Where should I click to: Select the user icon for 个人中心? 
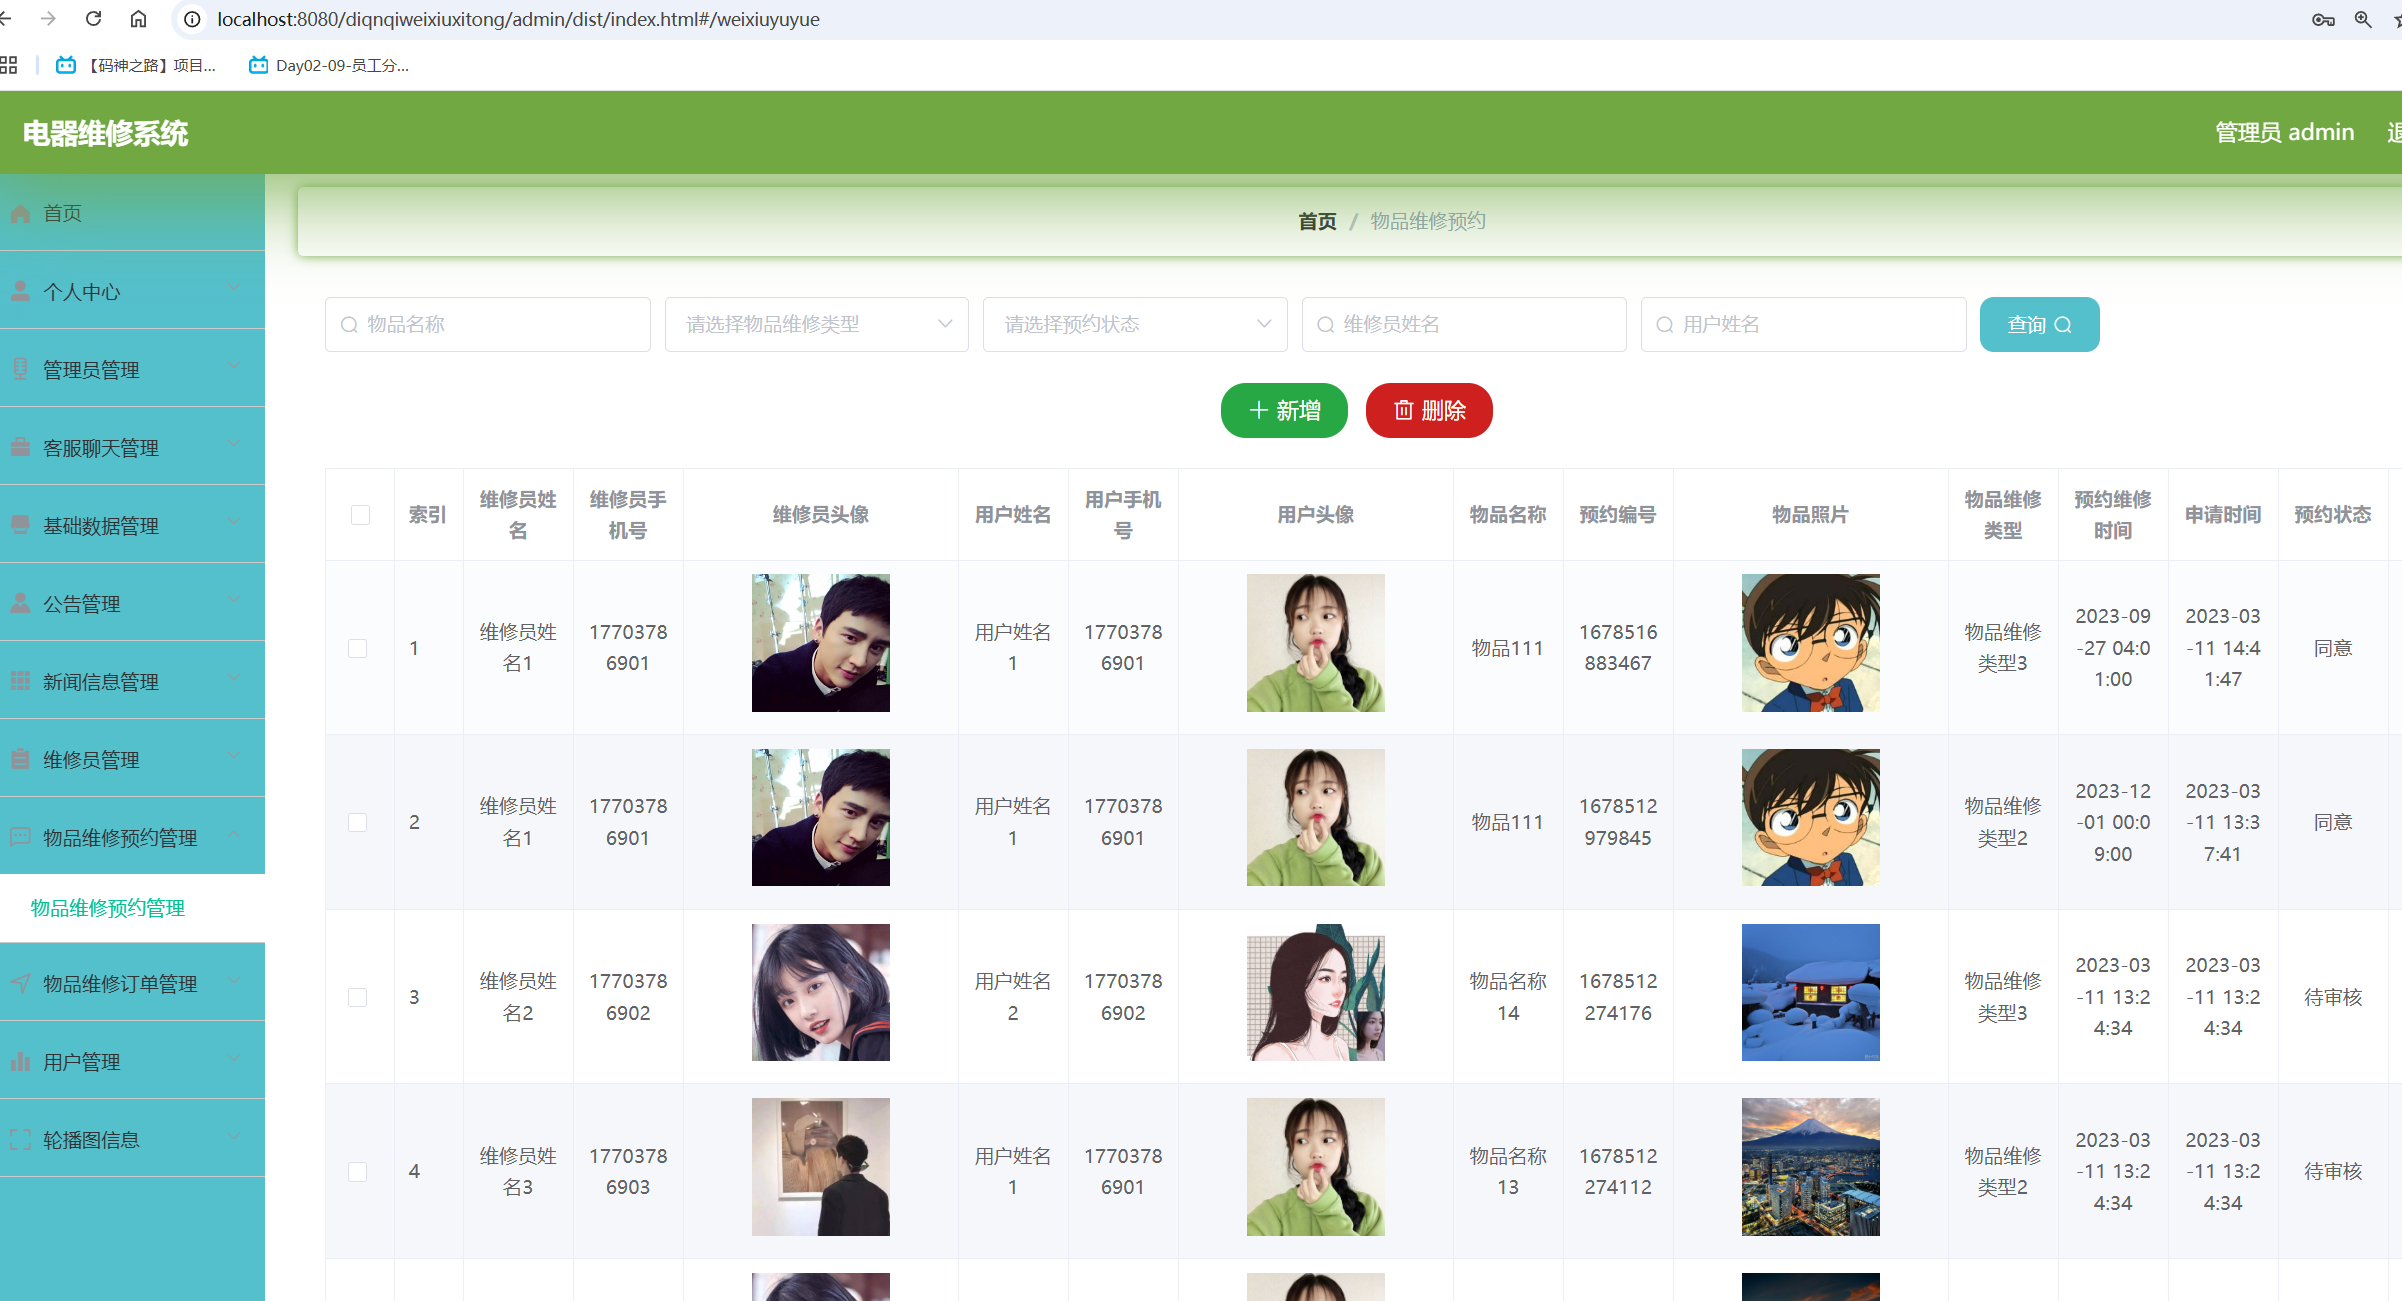pyautogui.click(x=21, y=290)
